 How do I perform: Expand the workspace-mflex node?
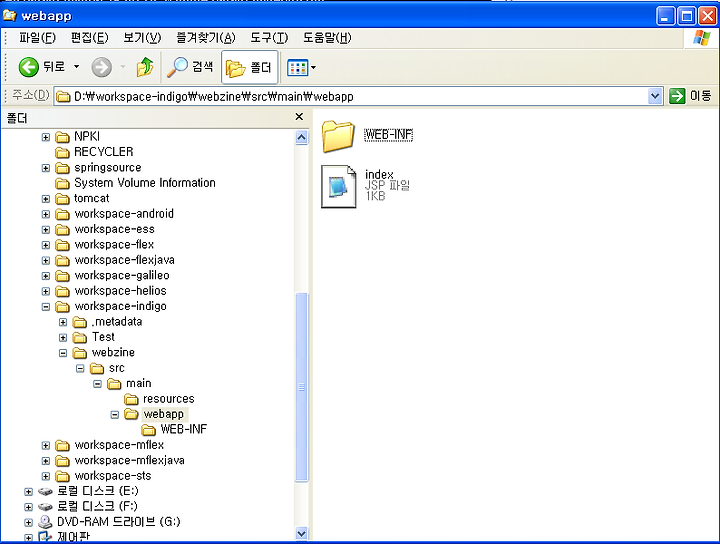pos(45,445)
